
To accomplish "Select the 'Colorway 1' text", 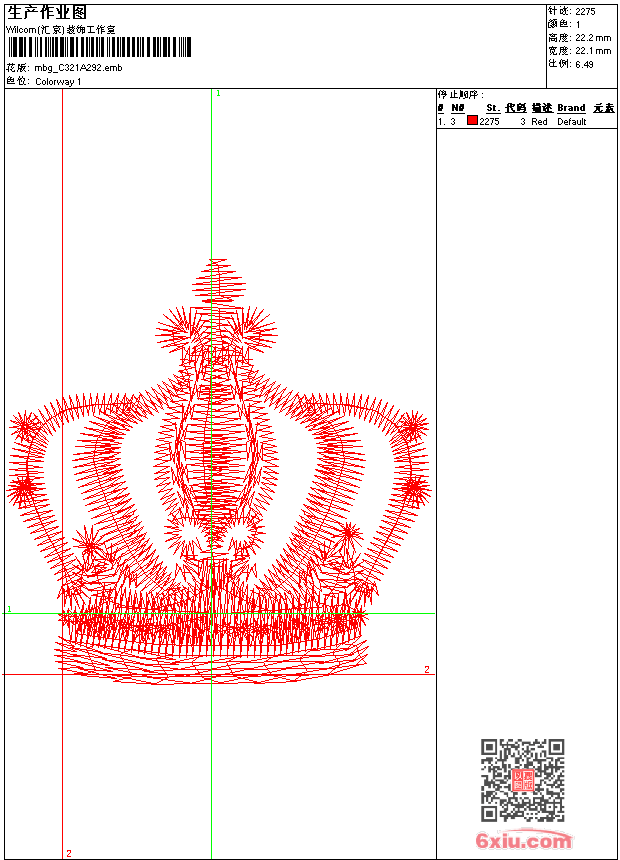I will (x=58, y=82).
